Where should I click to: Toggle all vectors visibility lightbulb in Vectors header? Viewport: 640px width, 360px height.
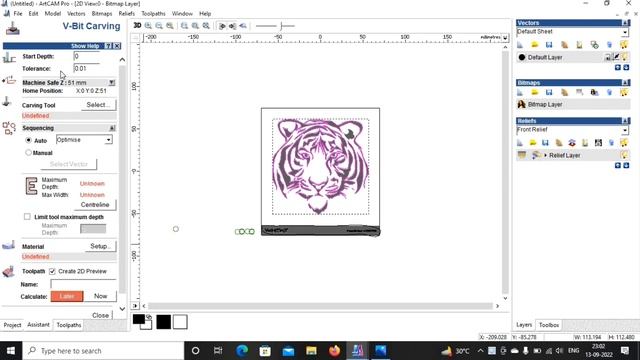pos(624,44)
